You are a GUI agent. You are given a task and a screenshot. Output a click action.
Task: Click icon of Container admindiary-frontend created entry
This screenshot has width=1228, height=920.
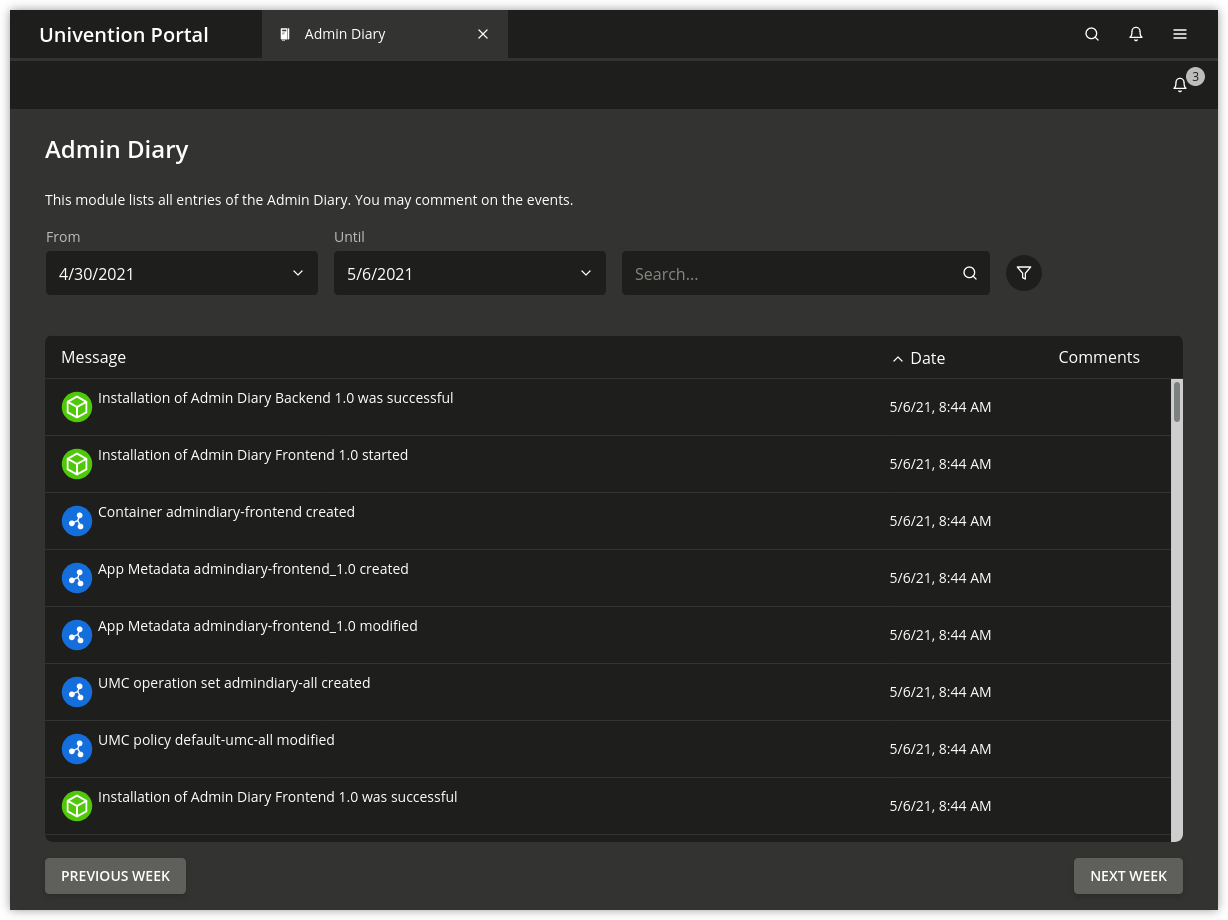(x=77, y=521)
